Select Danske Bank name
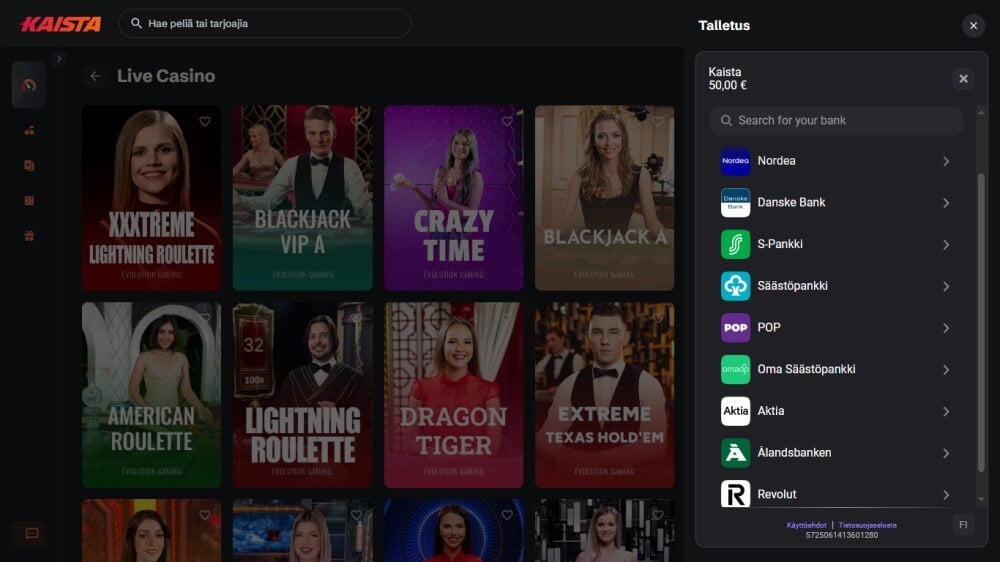1000x562 pixels. click(x=791, y=202)
